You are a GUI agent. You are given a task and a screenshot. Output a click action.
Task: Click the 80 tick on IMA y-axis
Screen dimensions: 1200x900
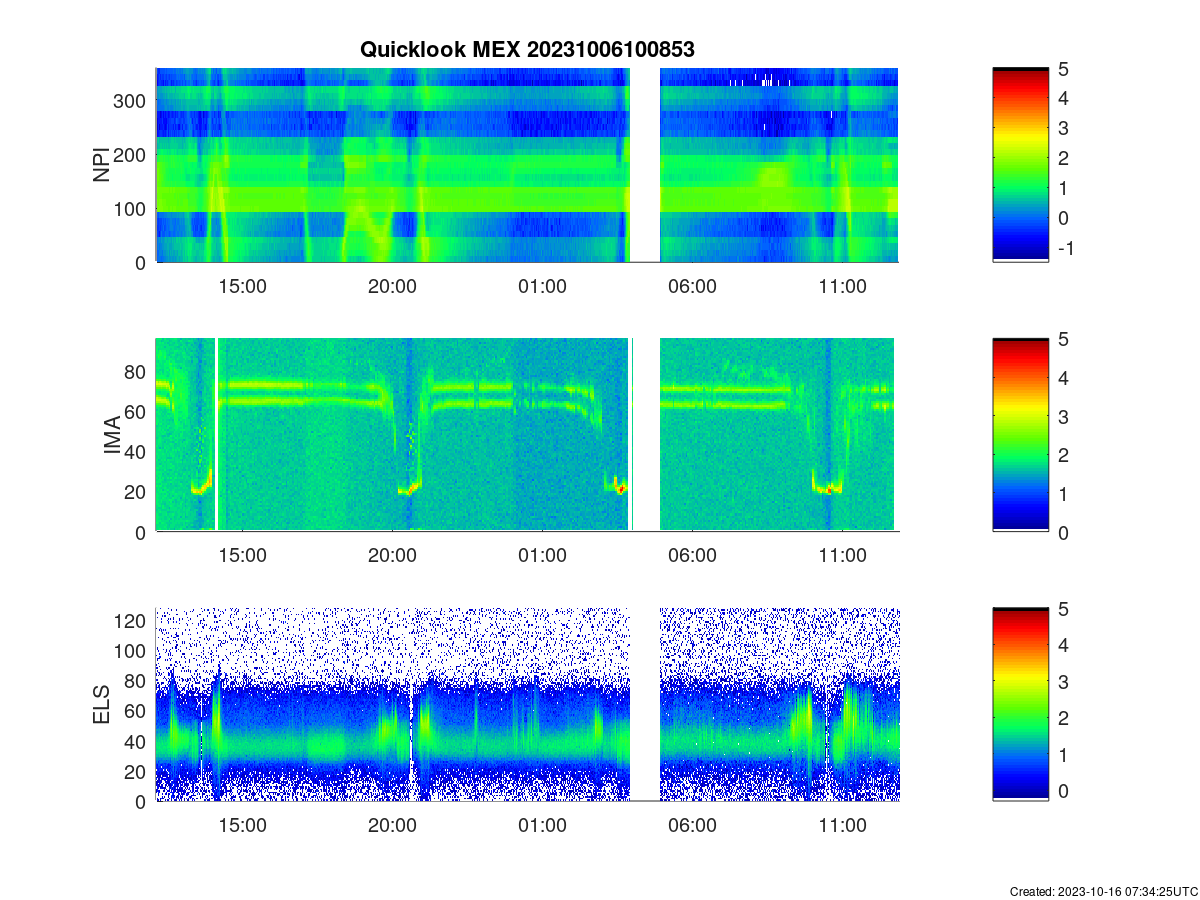click(136, 371)
